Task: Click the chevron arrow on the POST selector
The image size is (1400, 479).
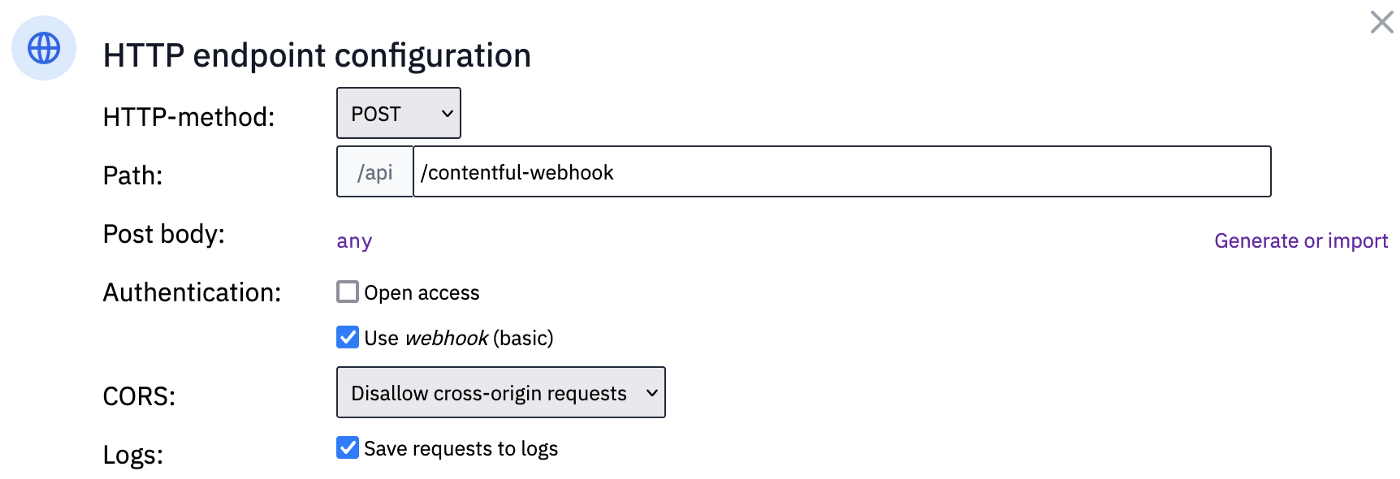Action: click(x=446, y=114)
